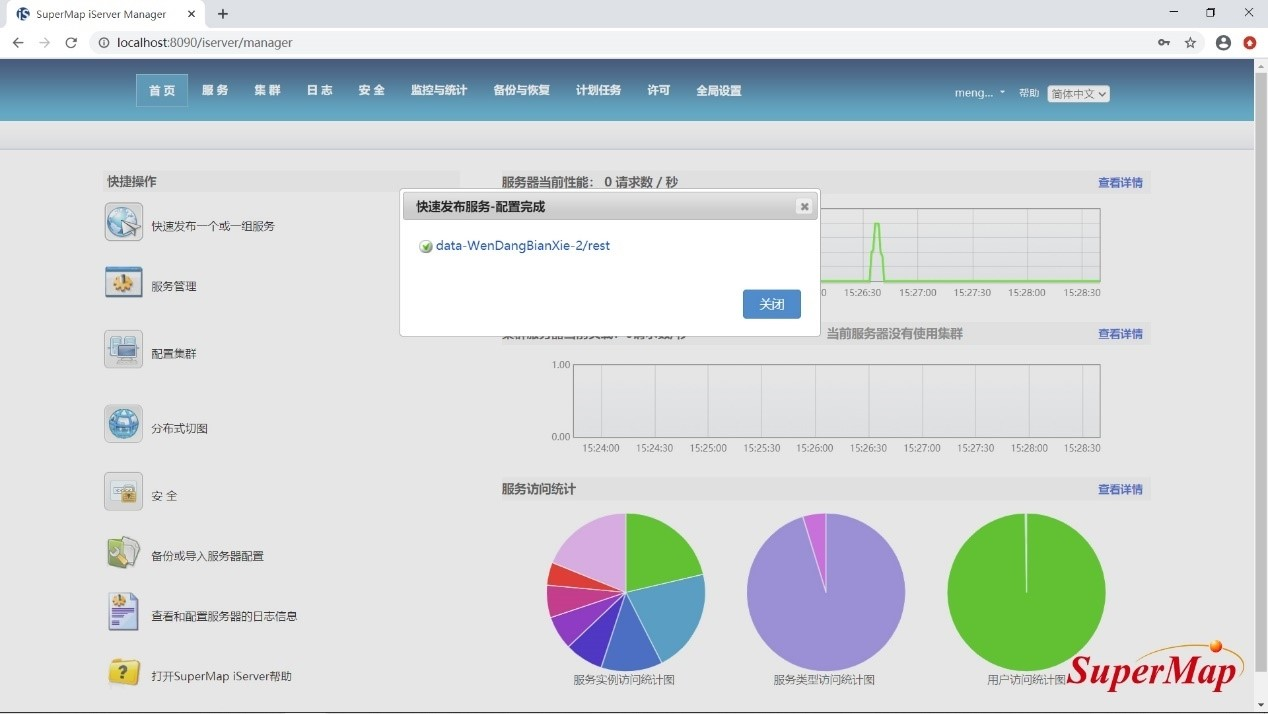Viewport: 1268px width, 714px height.
Task: Click the quick publish service globe icon
Action: point(124,222)
